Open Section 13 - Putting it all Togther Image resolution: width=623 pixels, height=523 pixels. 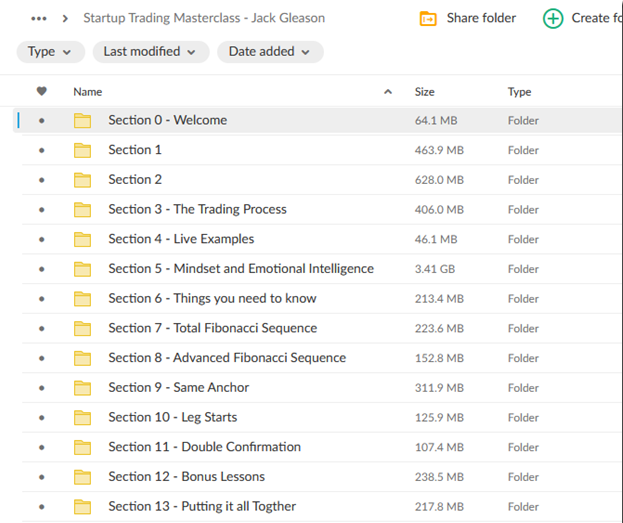point(202,506)
